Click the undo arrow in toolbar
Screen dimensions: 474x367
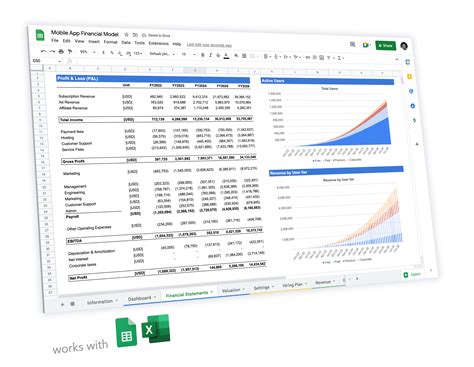[43, 51]
